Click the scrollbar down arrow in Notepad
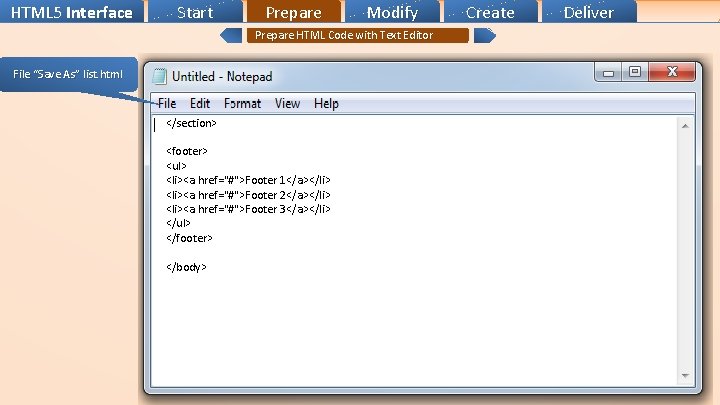This screenshot has height=405, width=720. tap(685, 376)
